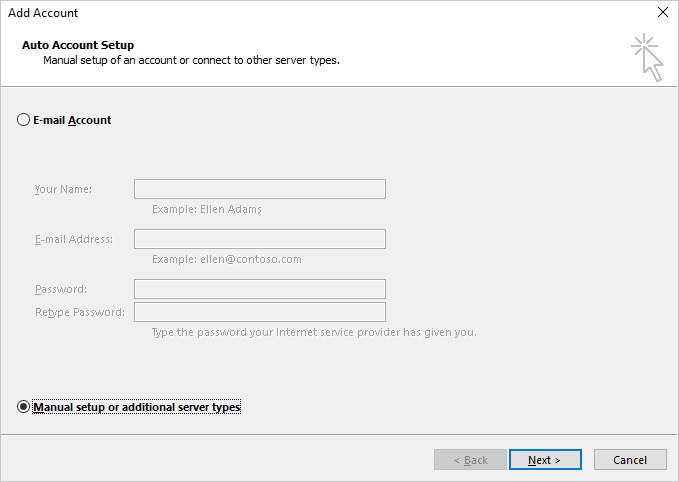Screen dimensions: 679x482
Task: Click the 'Auto Account Setup' heading
Action: point(77,45)
